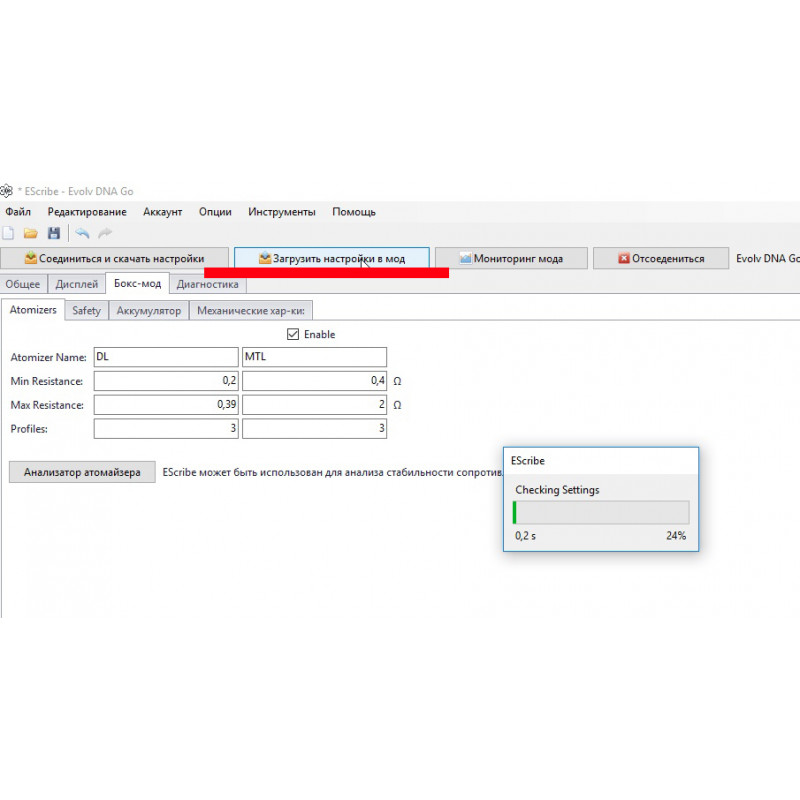Screen dimensions: 800x800
Task: Click the Redo arrow icon
Action: tap(105, 233)
